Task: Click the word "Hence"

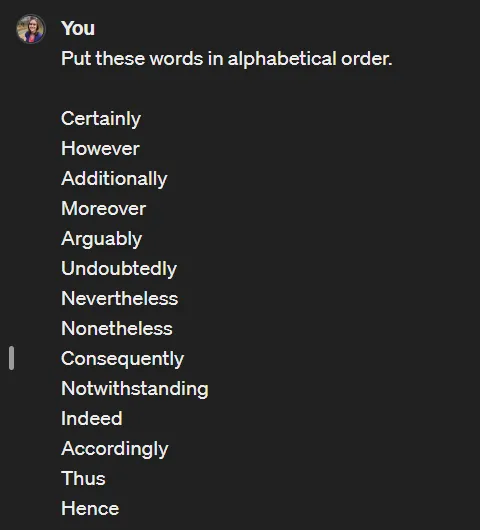Action: [90, 509]
